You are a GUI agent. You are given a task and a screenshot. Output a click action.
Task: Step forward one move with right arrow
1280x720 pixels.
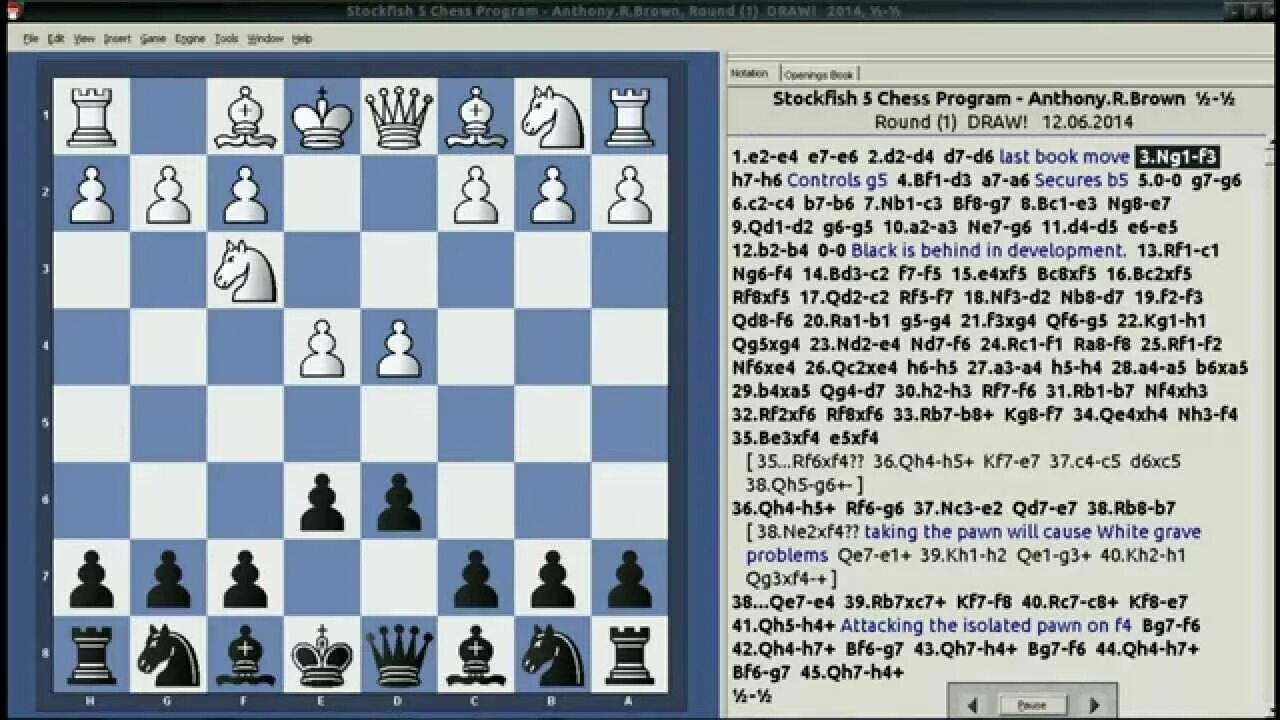1094,705
